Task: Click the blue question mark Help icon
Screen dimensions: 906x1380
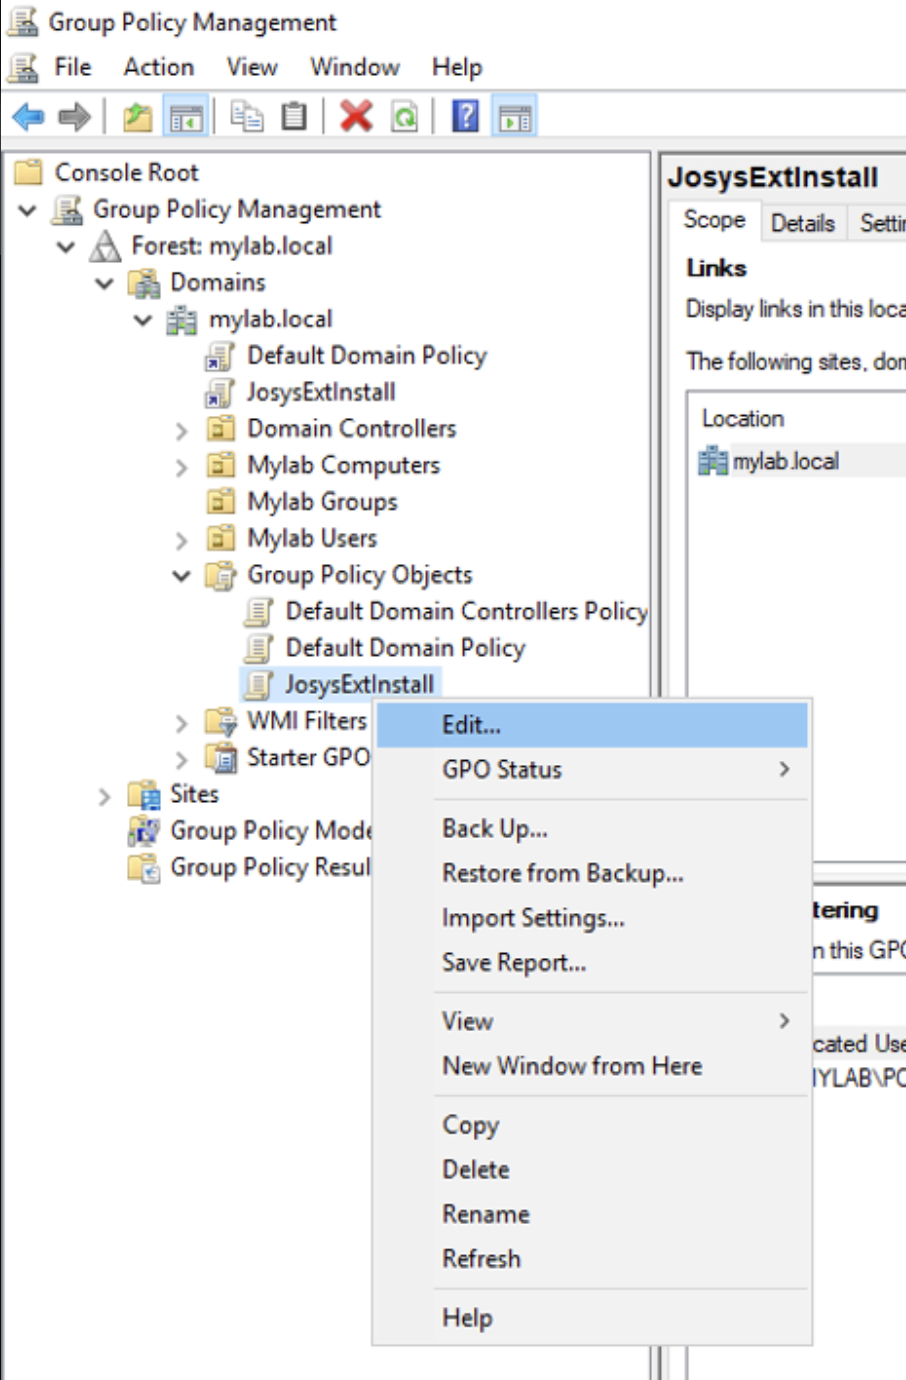Action: (465, 117)
